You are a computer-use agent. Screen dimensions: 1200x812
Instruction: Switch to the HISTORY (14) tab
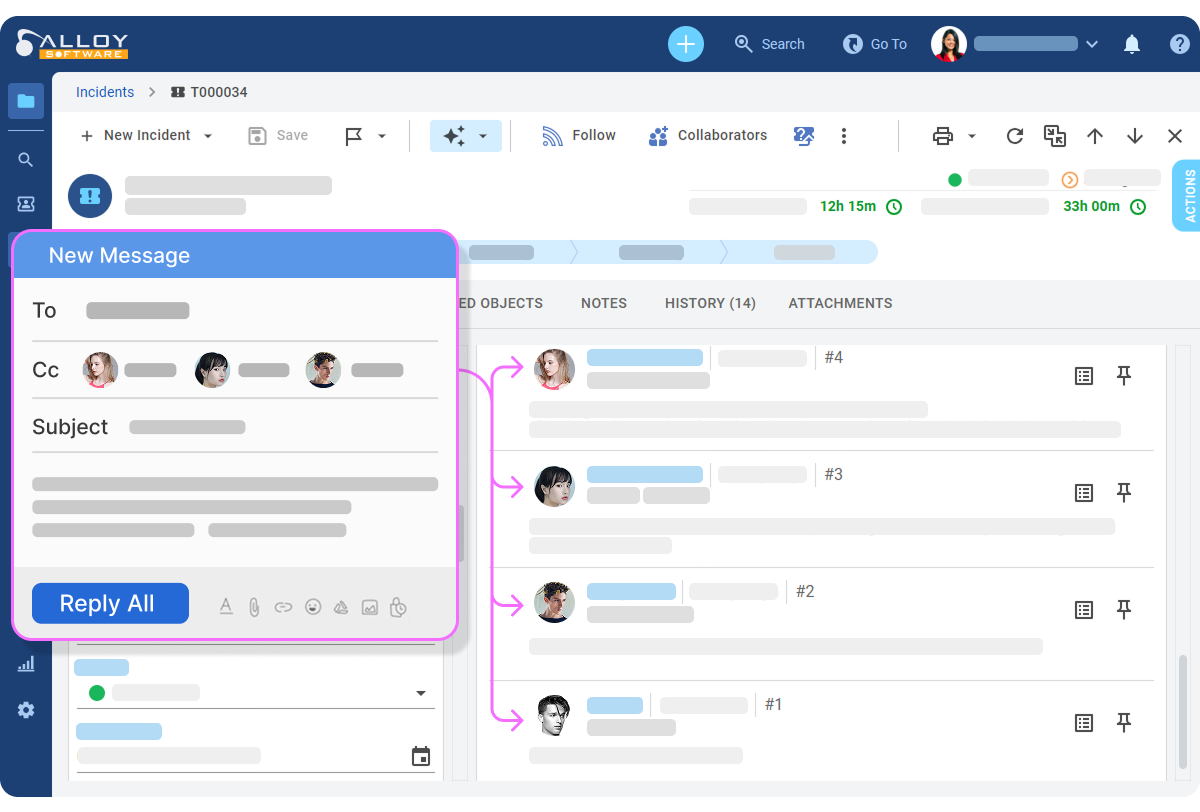[710, 303]
